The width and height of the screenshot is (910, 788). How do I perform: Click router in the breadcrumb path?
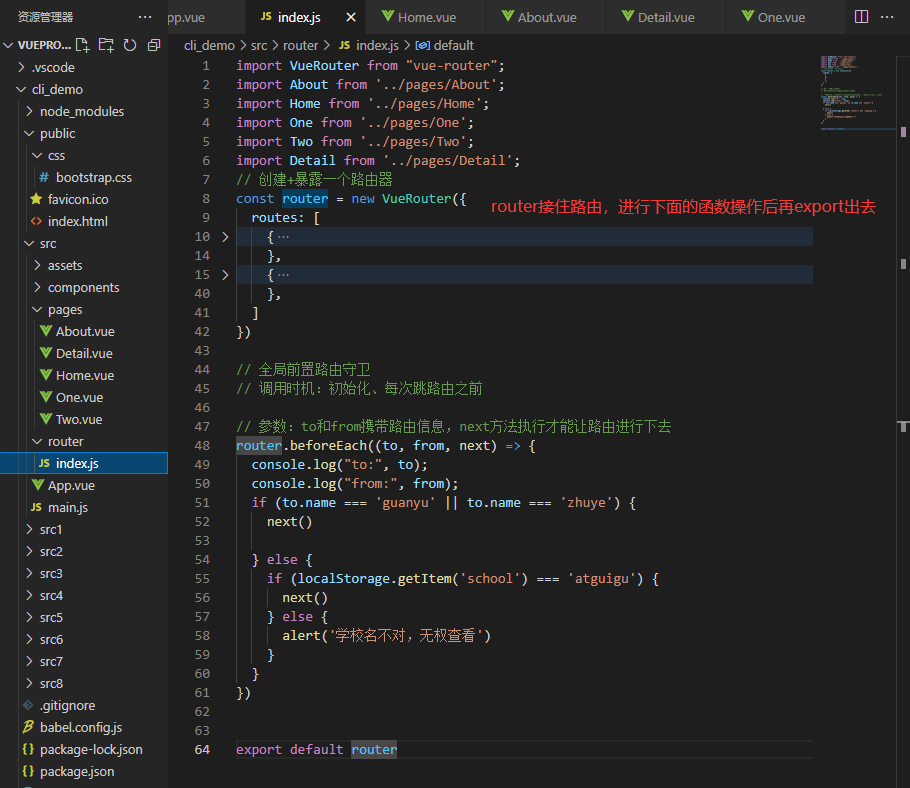click(301, 45)
